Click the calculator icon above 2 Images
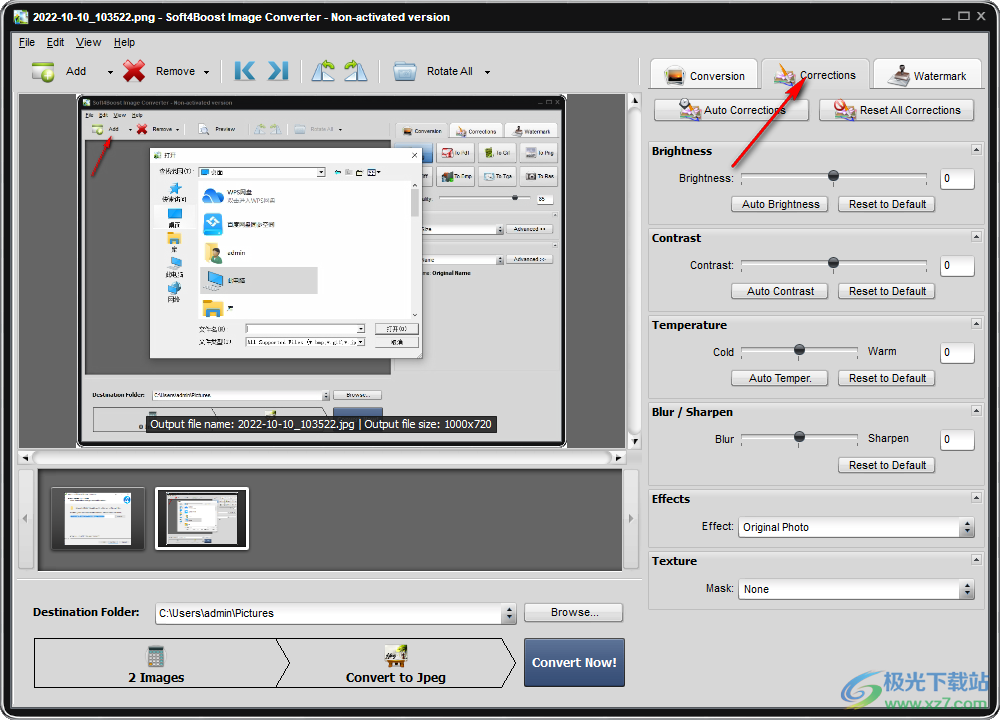This screenshot has height=720, width=1000. point(156,656)
